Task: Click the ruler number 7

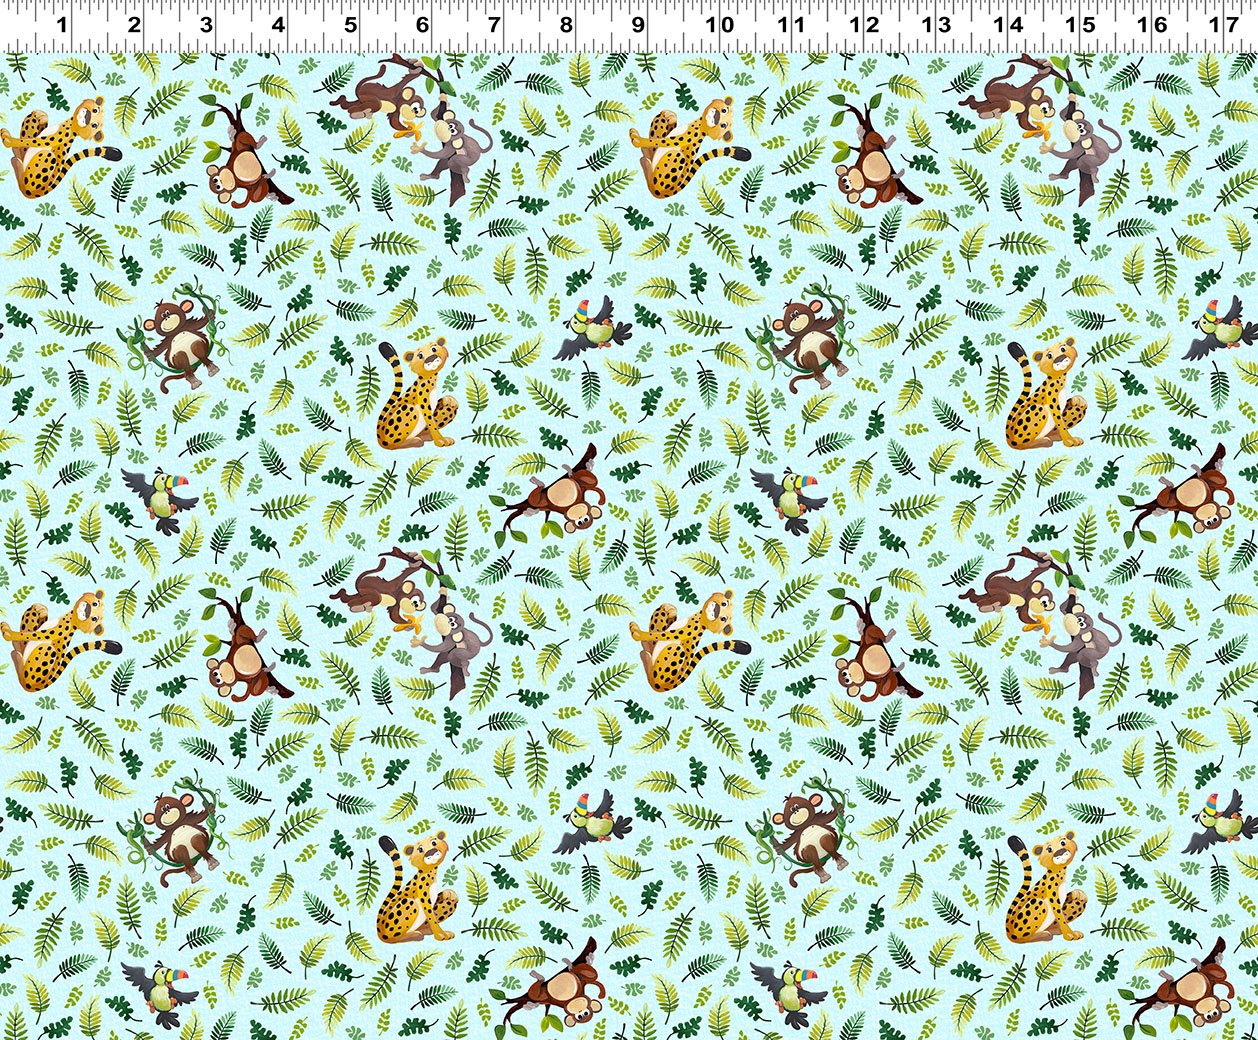Action: [x=494, y=24]
